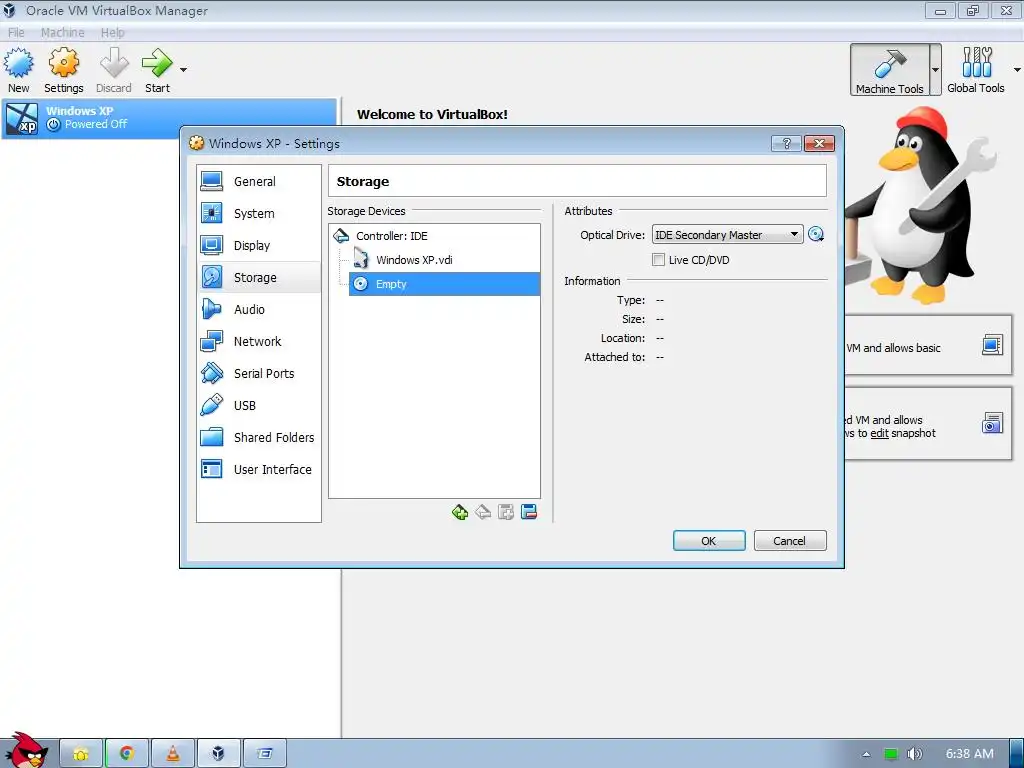Click the Details tool icon in welcome pane
Viewport: 1024px width, 768px height.
(x=992, y=345)
